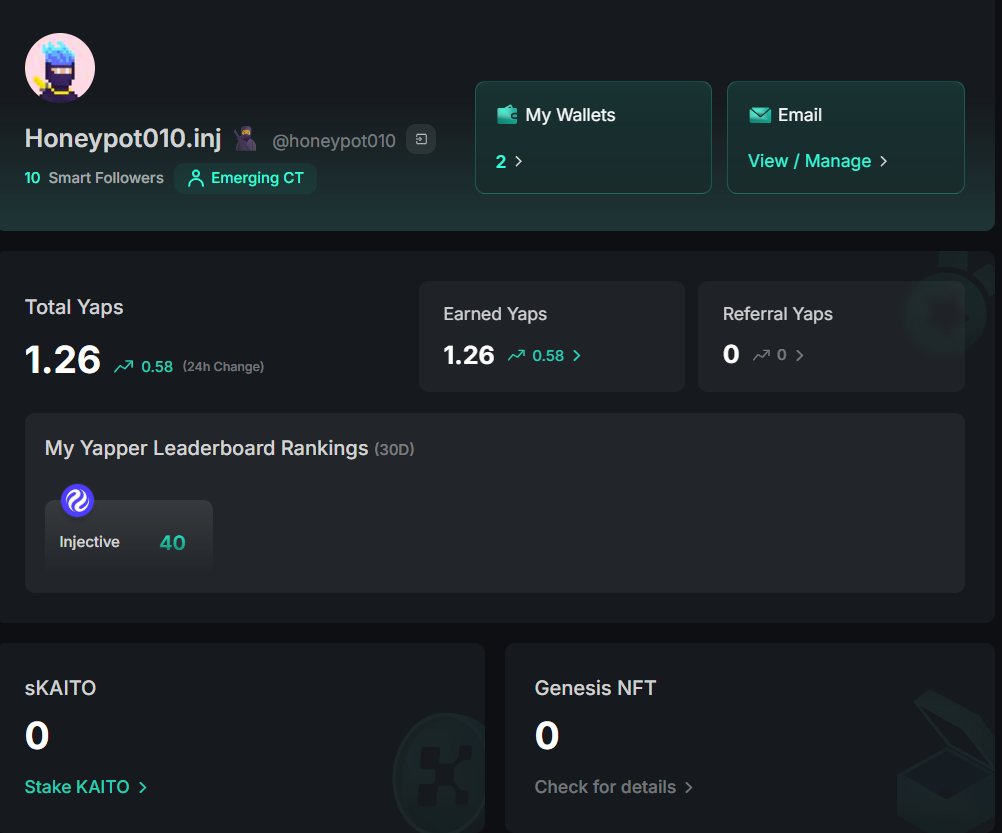The height and width of the screenshot is (833, 1002).
Task: Click the Earned Yaps chevron arrow
Action: pos(576,356)
